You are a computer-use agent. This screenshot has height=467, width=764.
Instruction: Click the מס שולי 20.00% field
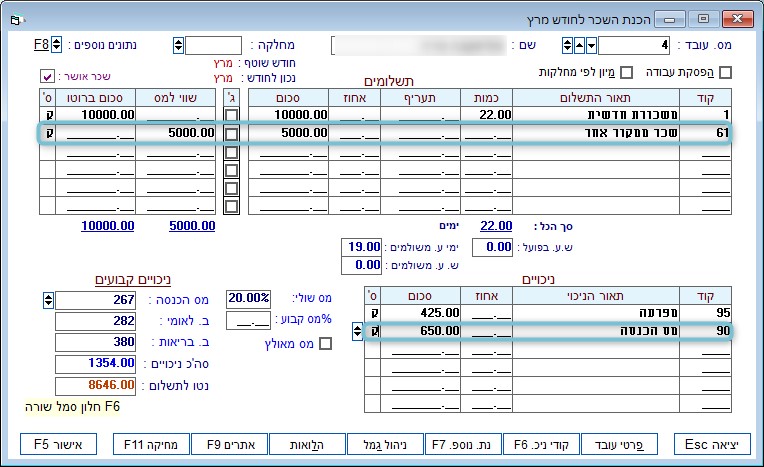coord(248,298)
